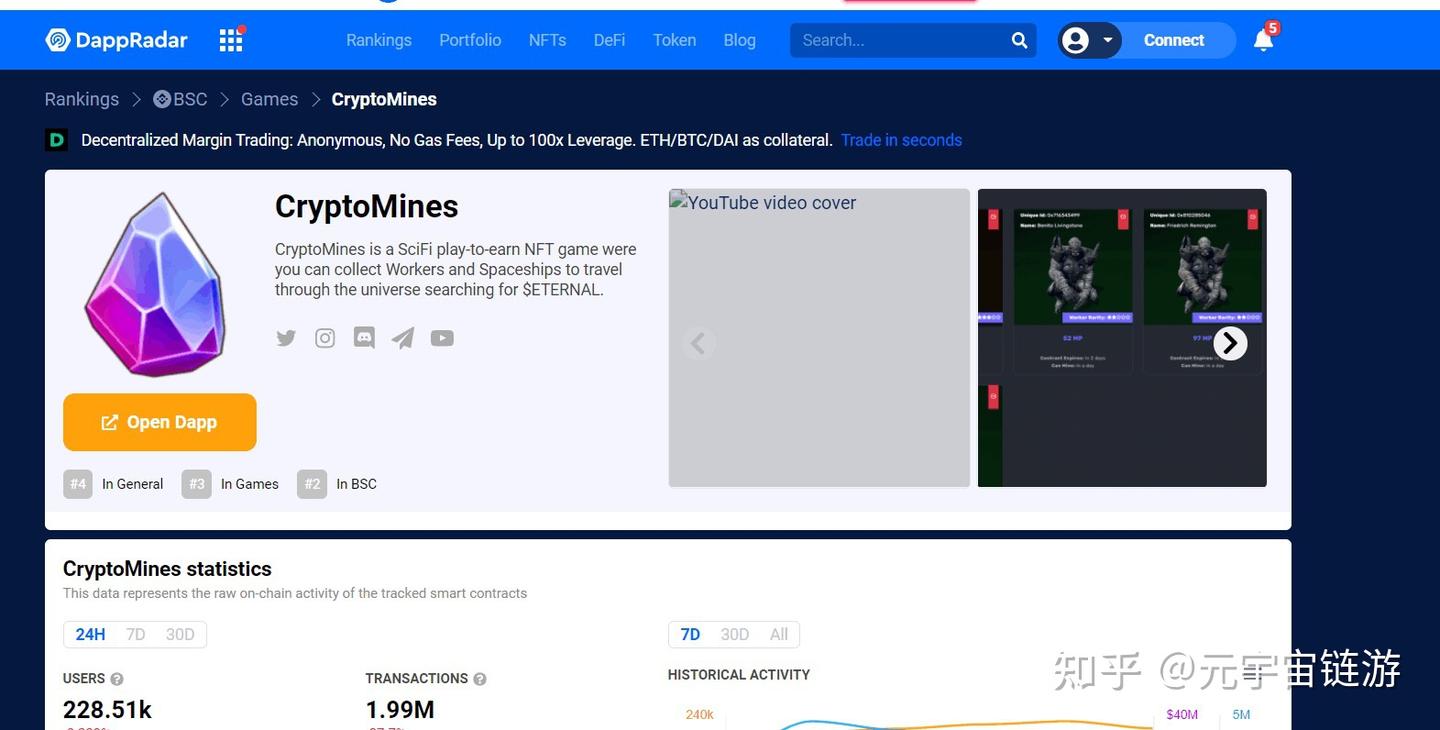The image size is (1440, 730).
Task: Click the 1.99M transactions value
Action: [x=400, y=710]
